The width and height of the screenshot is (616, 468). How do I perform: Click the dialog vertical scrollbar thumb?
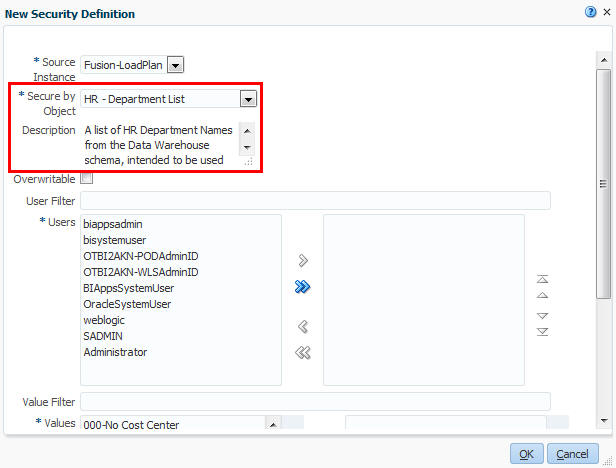[604, 184]
